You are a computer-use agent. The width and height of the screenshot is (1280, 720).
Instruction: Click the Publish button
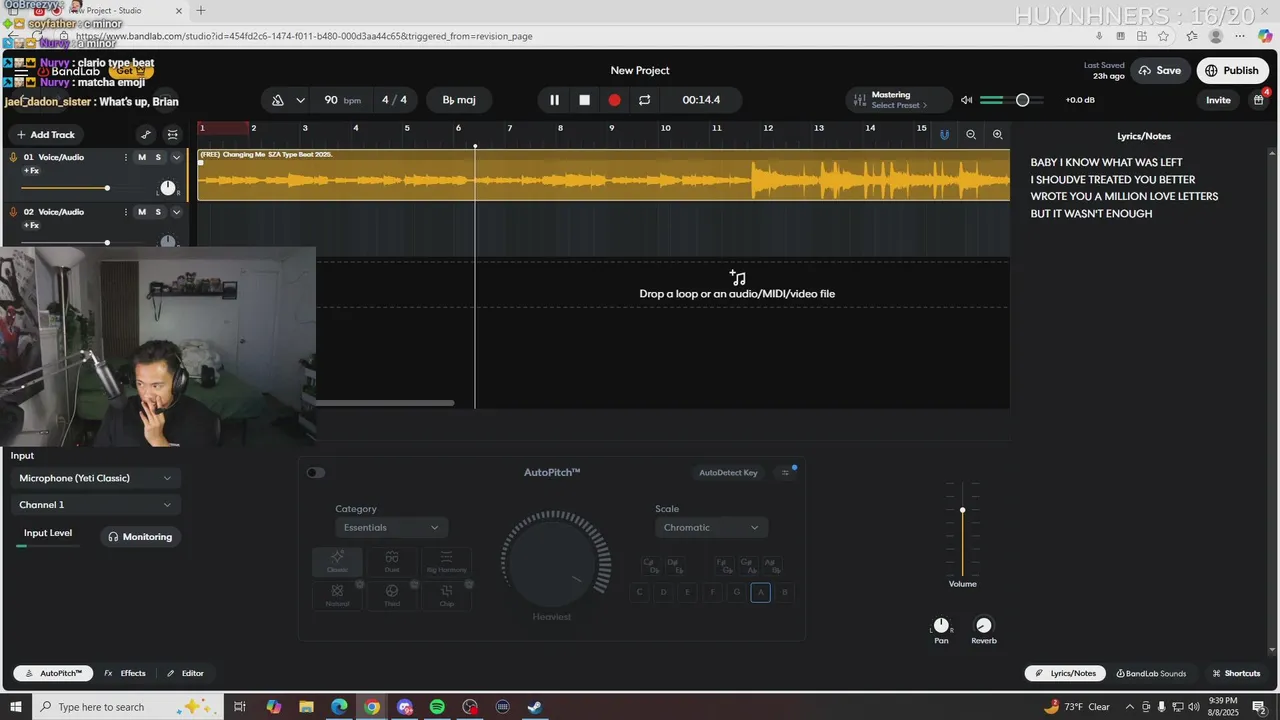[1233, 70]
